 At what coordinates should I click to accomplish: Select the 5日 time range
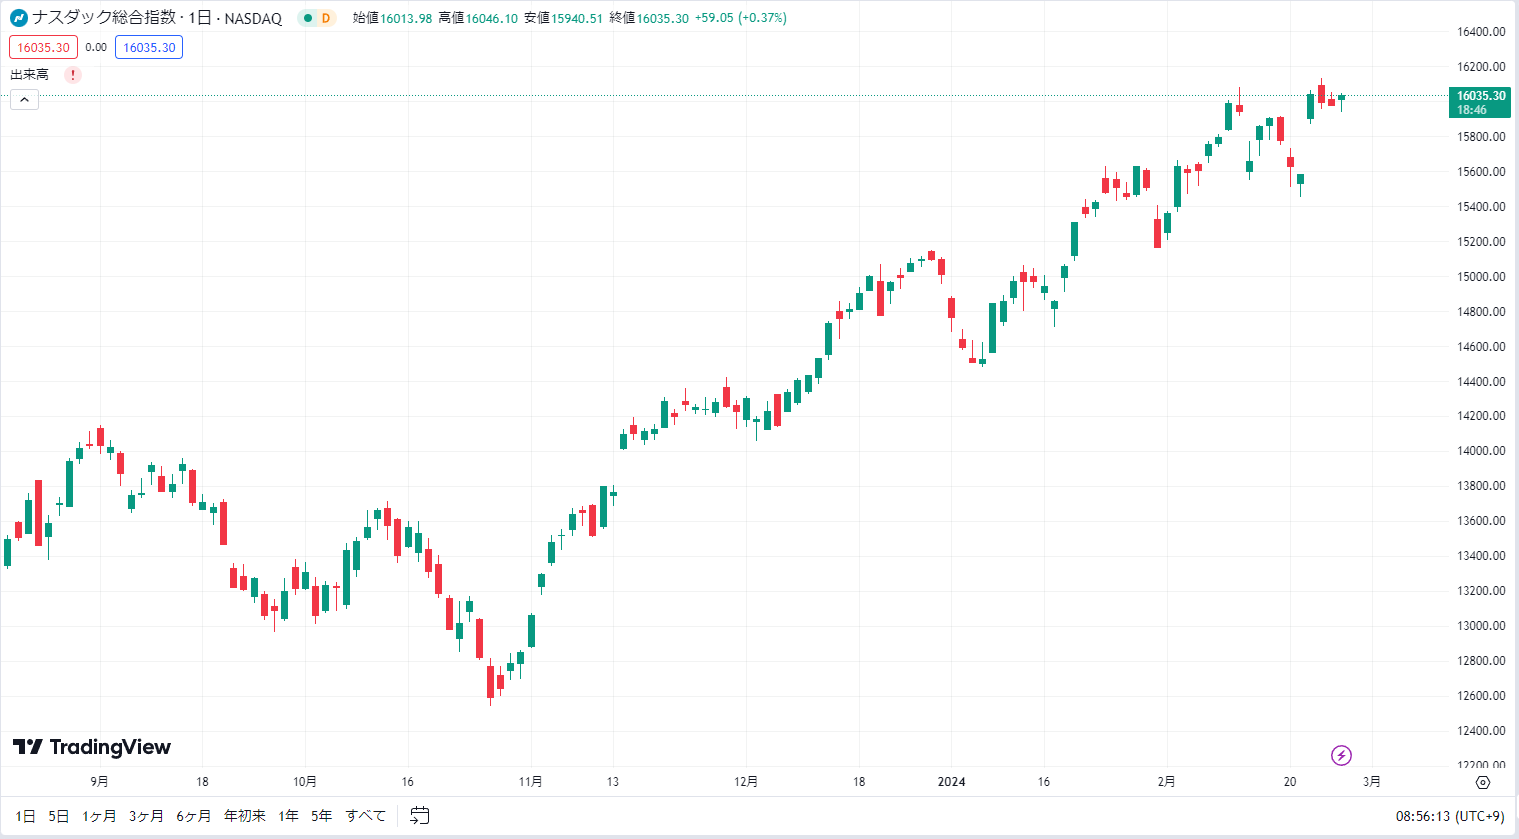point(59,816)
